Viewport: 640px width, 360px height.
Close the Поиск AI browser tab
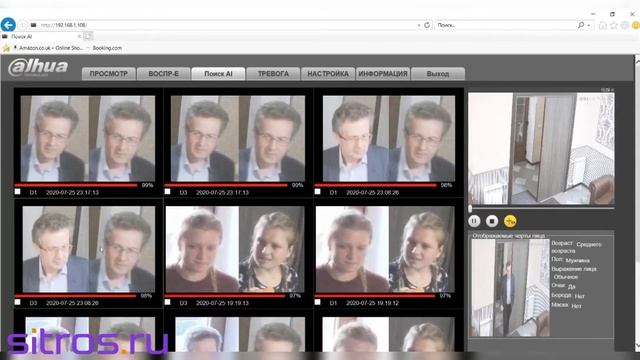point(79,36)
